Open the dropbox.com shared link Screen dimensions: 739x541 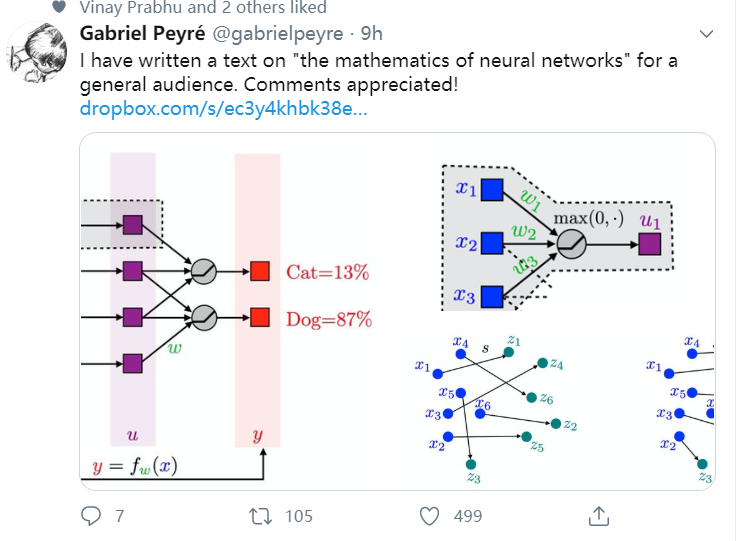pyautogui.click(x=223, y=108)
